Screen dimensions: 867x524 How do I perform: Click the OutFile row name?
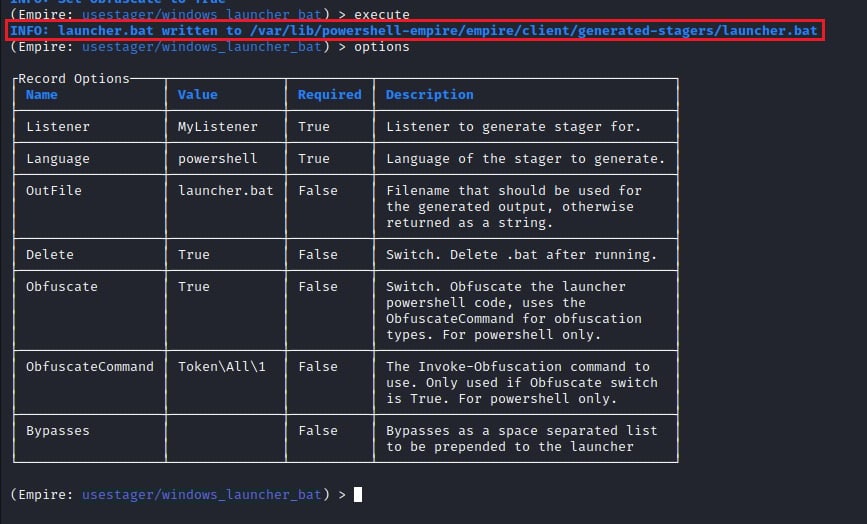pos(54,191)
